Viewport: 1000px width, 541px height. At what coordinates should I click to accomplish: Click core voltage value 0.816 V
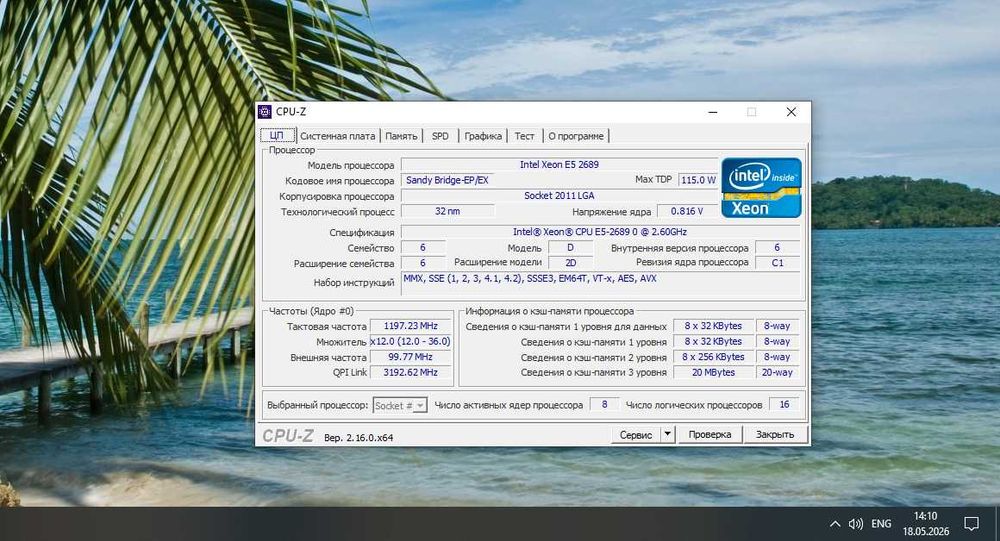click(687, 211)
